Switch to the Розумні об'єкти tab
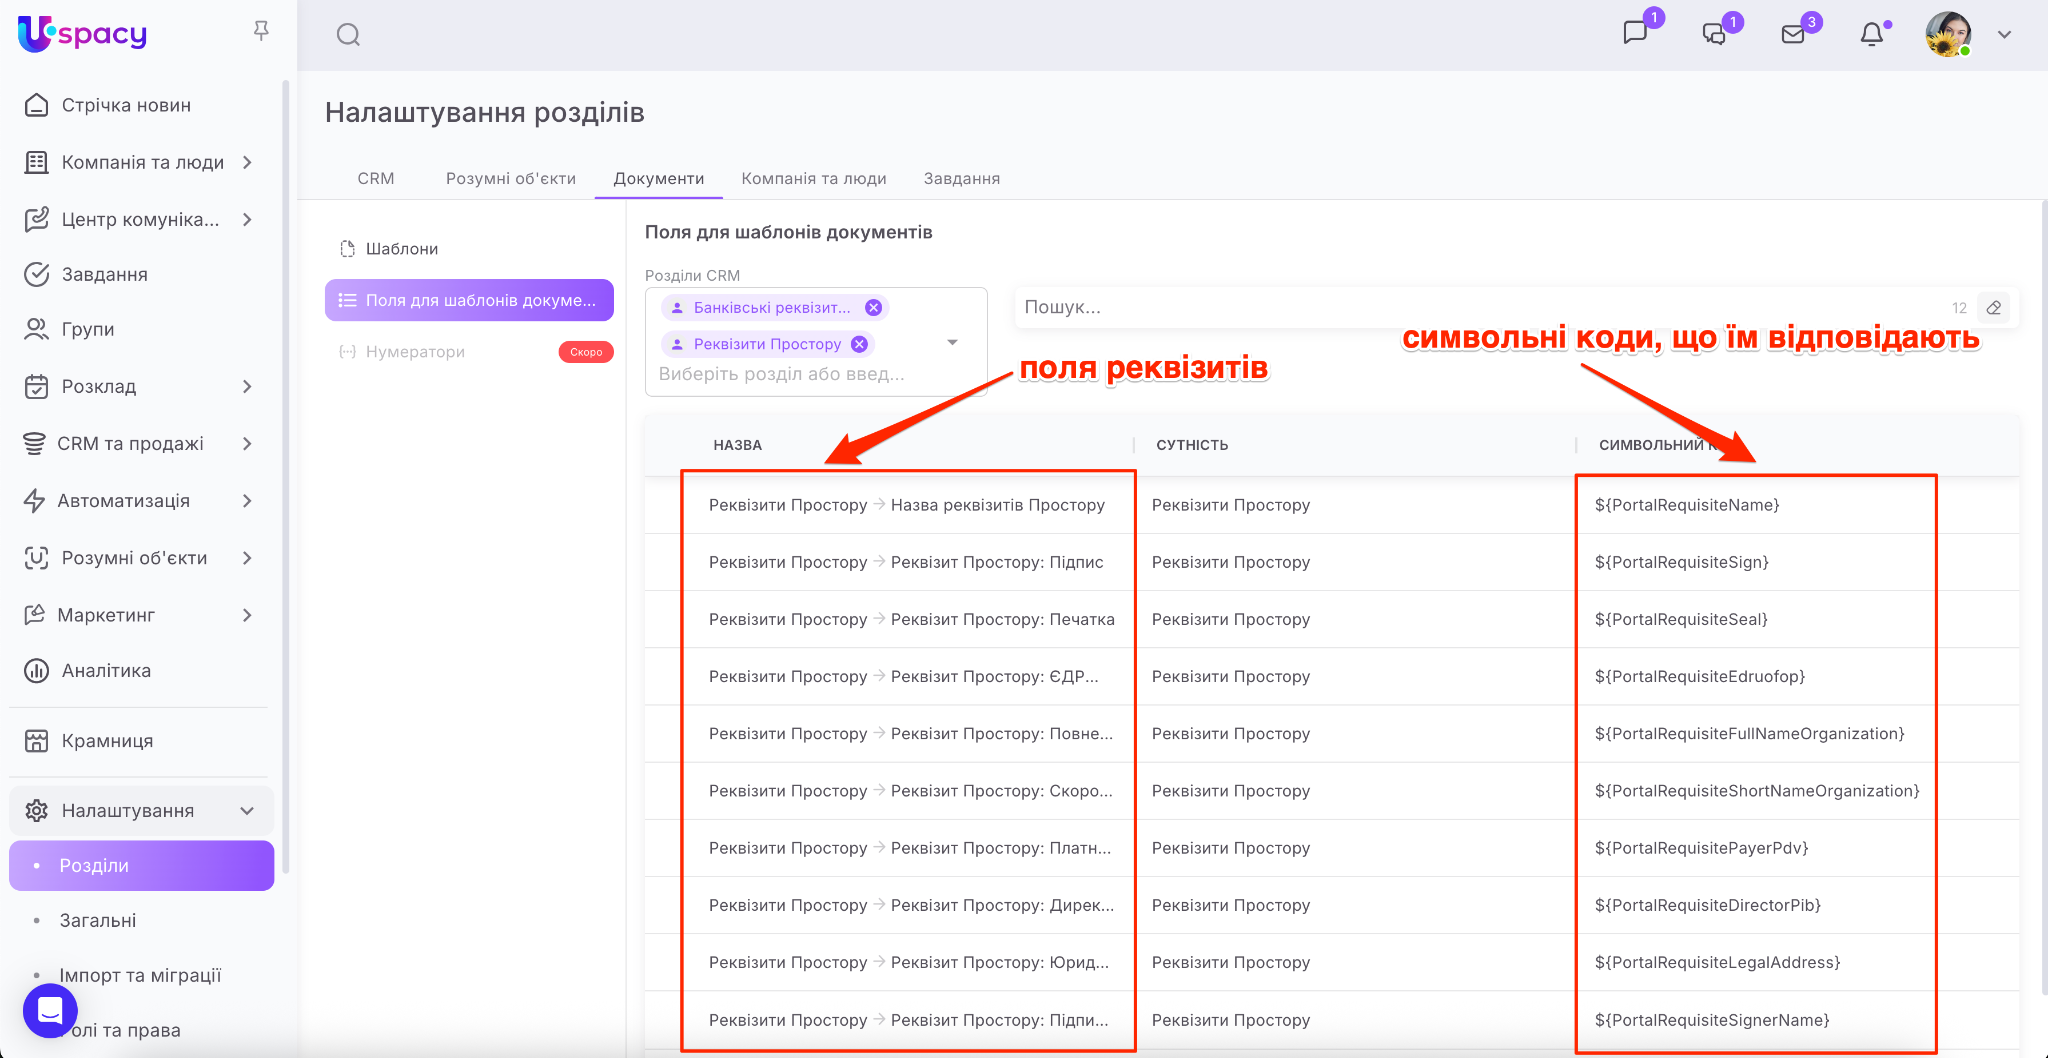 click(510, 178)
